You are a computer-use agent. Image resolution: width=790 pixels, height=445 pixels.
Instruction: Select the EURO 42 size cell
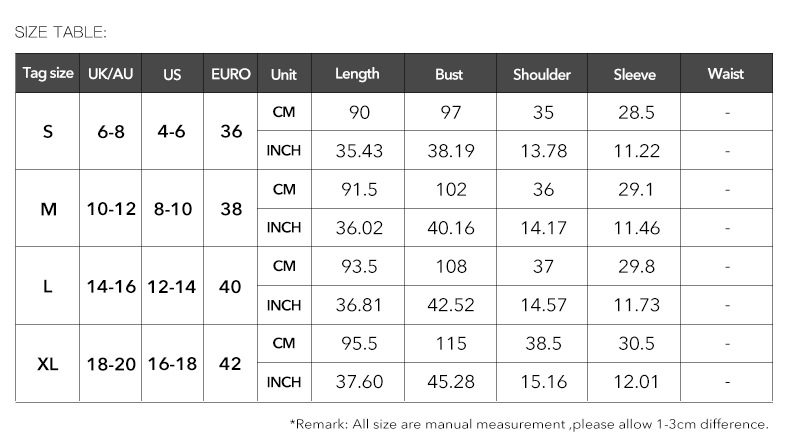coord(230,363)
